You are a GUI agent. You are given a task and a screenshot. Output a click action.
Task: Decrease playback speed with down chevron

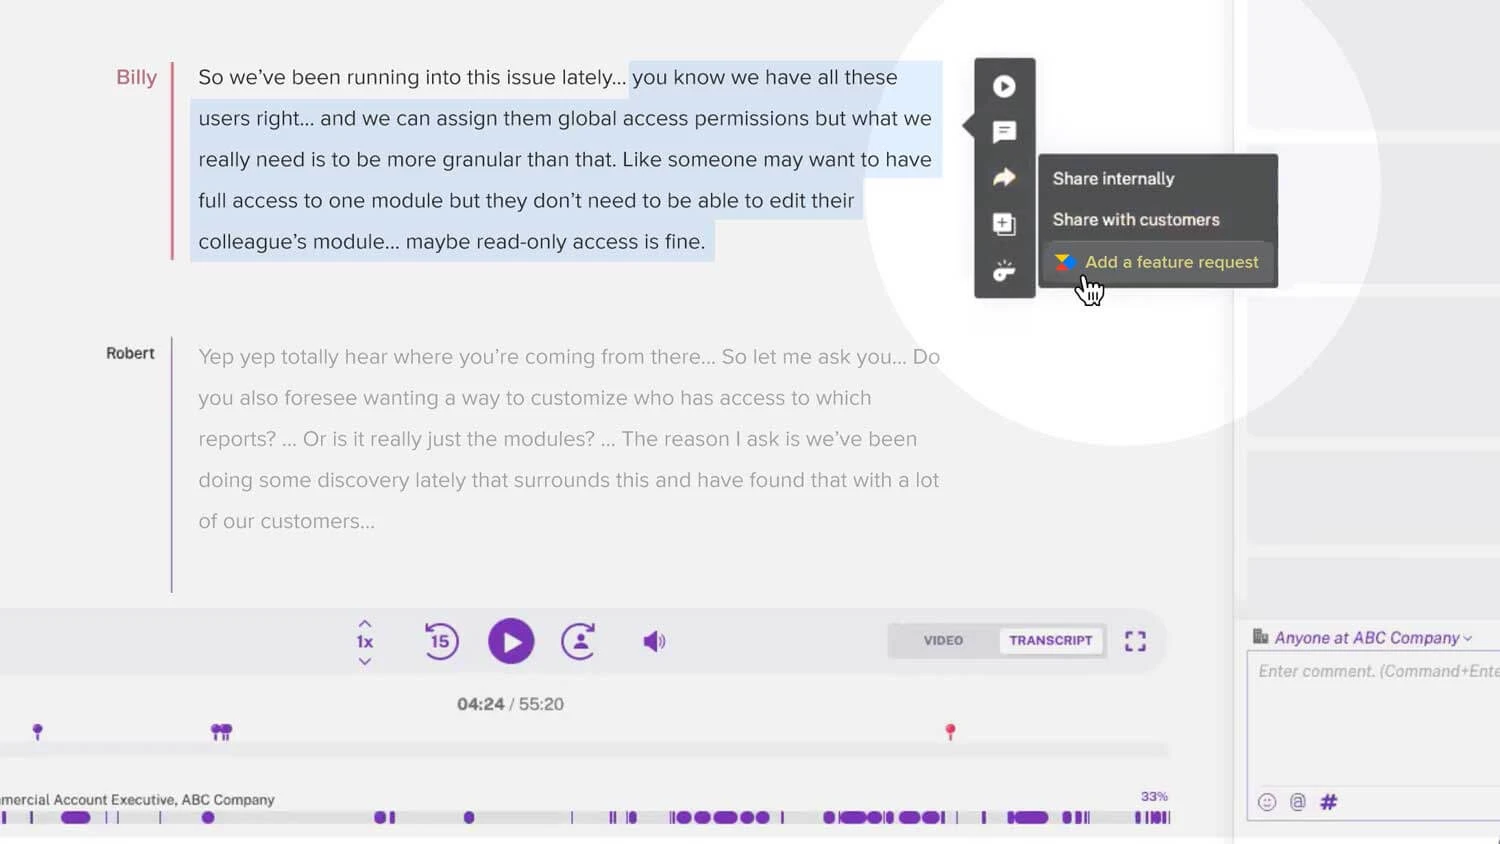(365, 661)
